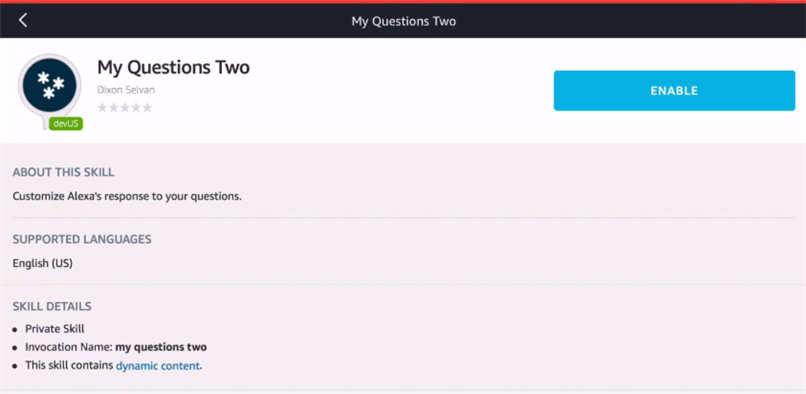The width and height of the screenshot is (806, 394).
Task: Click the About This Skill heading
Action: (63, 172)
